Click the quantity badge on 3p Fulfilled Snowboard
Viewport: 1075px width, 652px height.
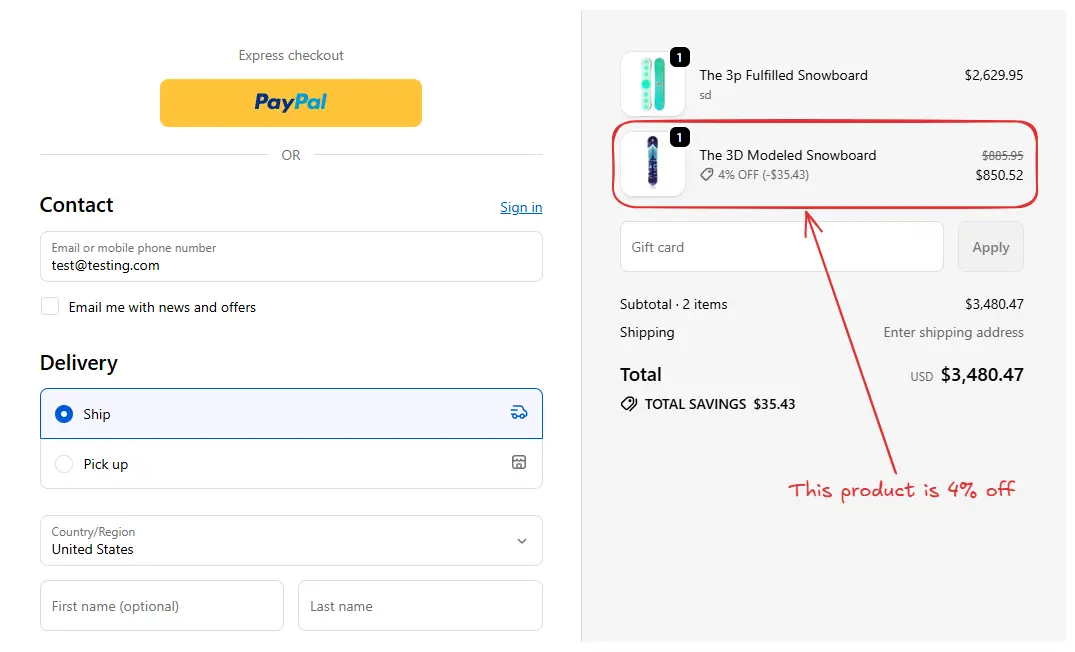click(x=679, y=58)
